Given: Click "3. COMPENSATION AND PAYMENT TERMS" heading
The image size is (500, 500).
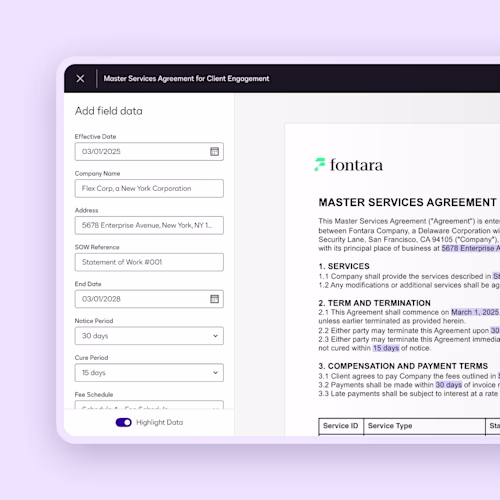Looking at the screenshot, I should (403, 366).
